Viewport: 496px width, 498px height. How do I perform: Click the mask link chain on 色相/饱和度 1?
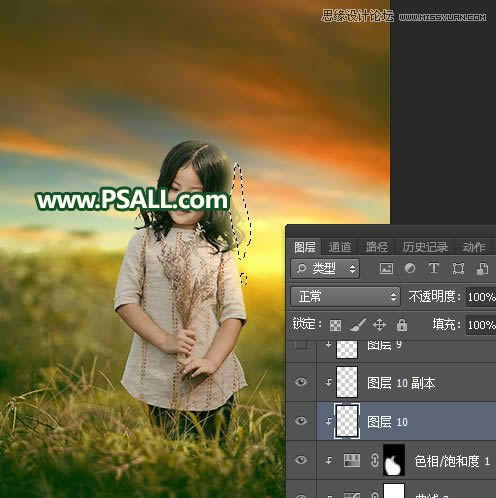click(x=375, y=460)
